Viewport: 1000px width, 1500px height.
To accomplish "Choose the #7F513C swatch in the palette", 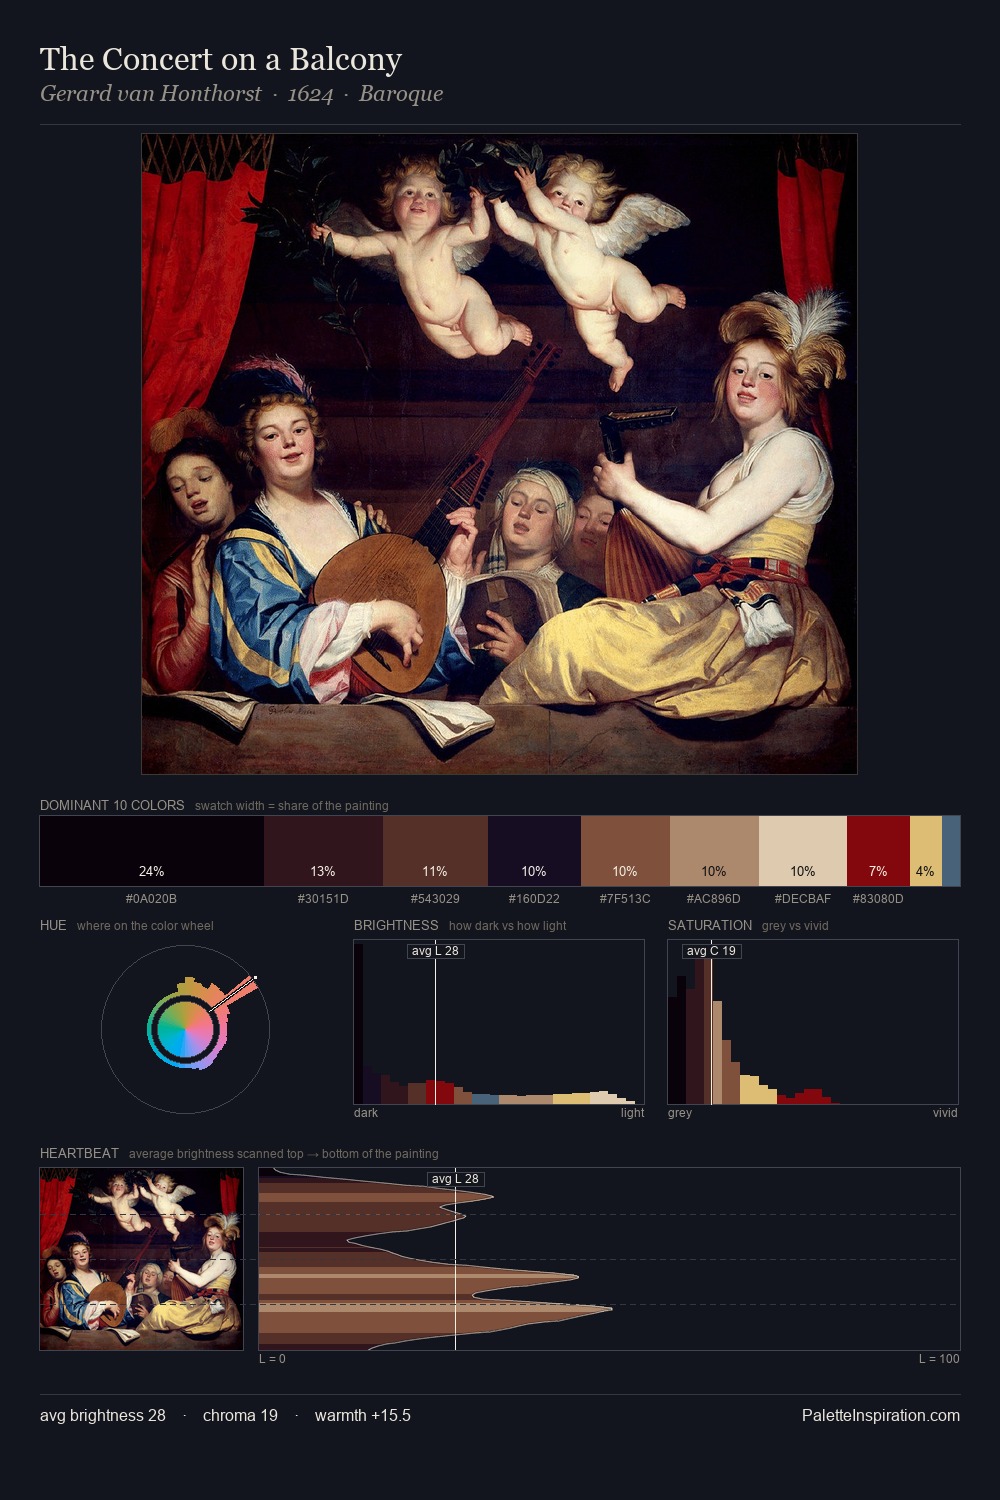I will pyautogui.click(x=625, y=851).
